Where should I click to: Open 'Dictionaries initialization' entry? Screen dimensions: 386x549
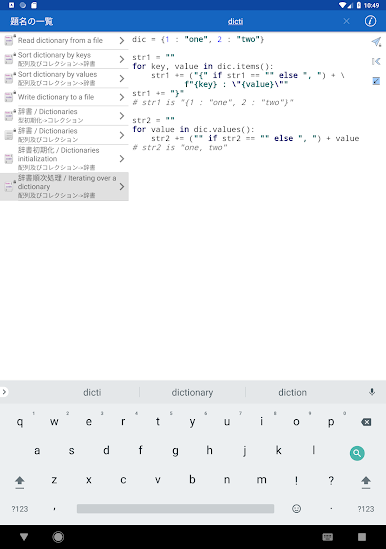[x=64, y=159]
